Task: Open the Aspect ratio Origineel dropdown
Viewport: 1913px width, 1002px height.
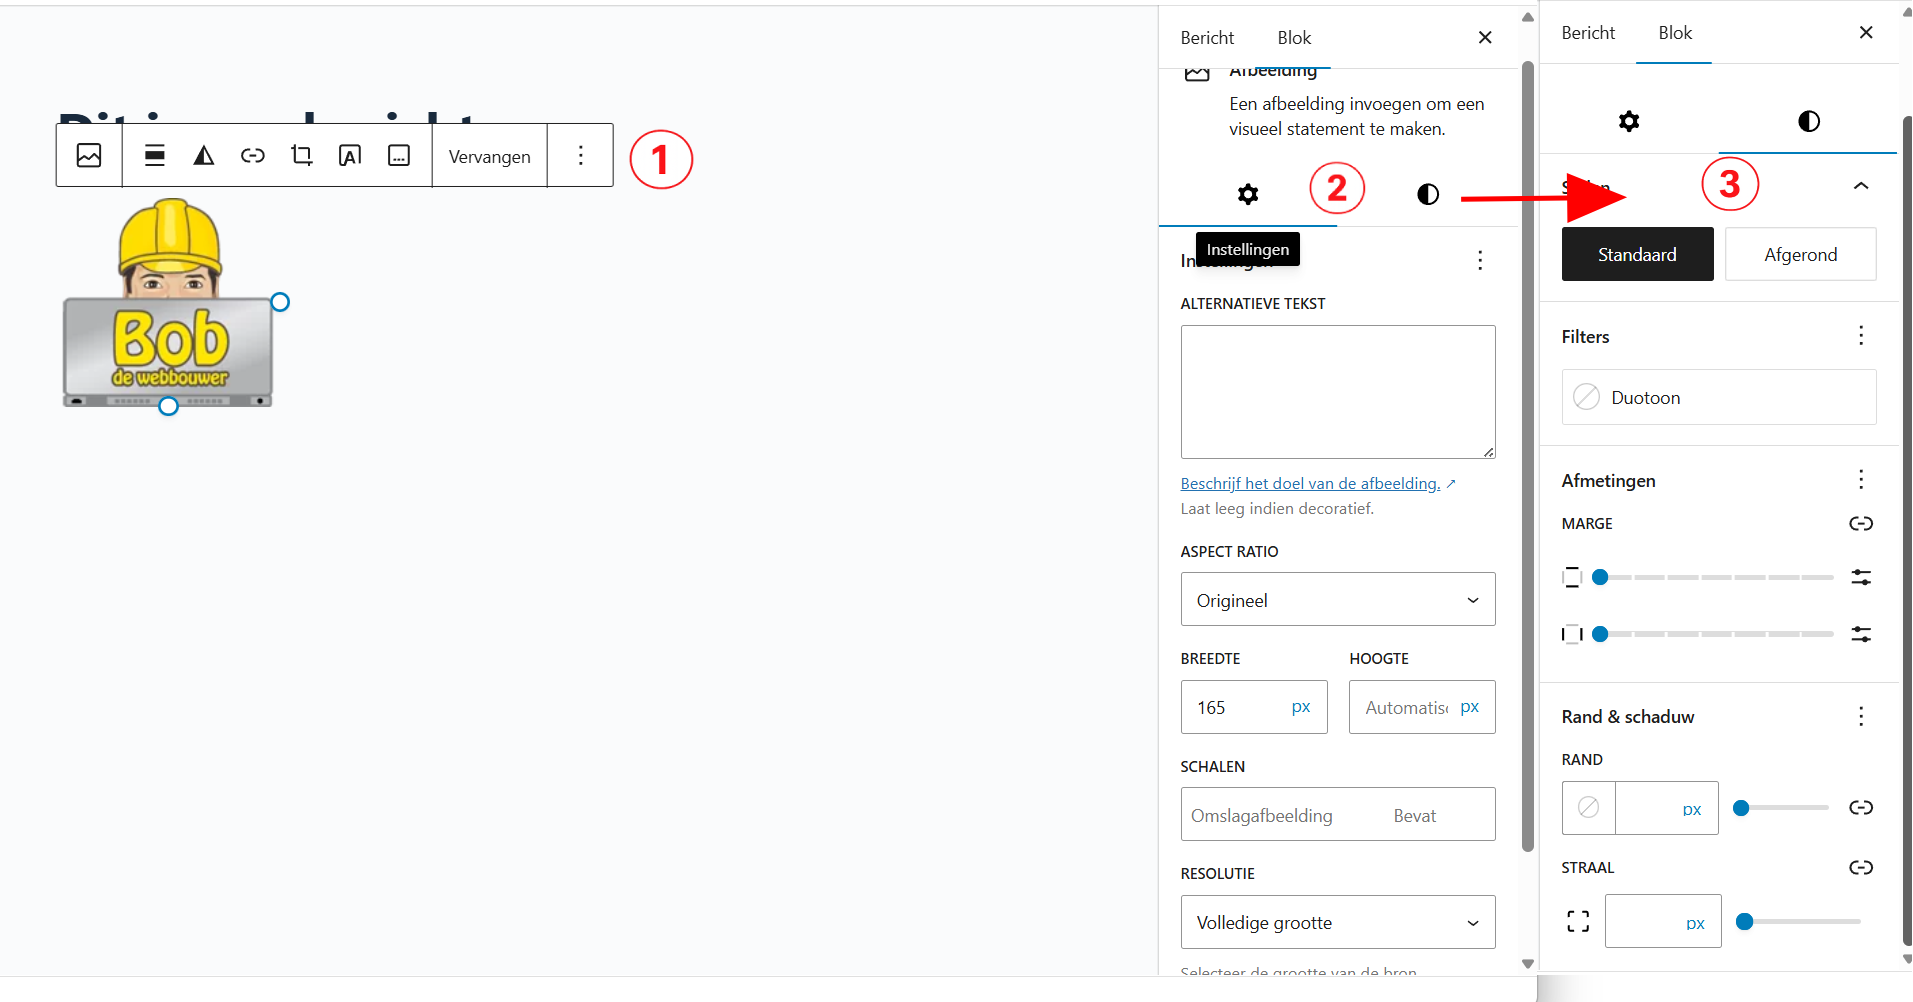Action: point(1337,600)
